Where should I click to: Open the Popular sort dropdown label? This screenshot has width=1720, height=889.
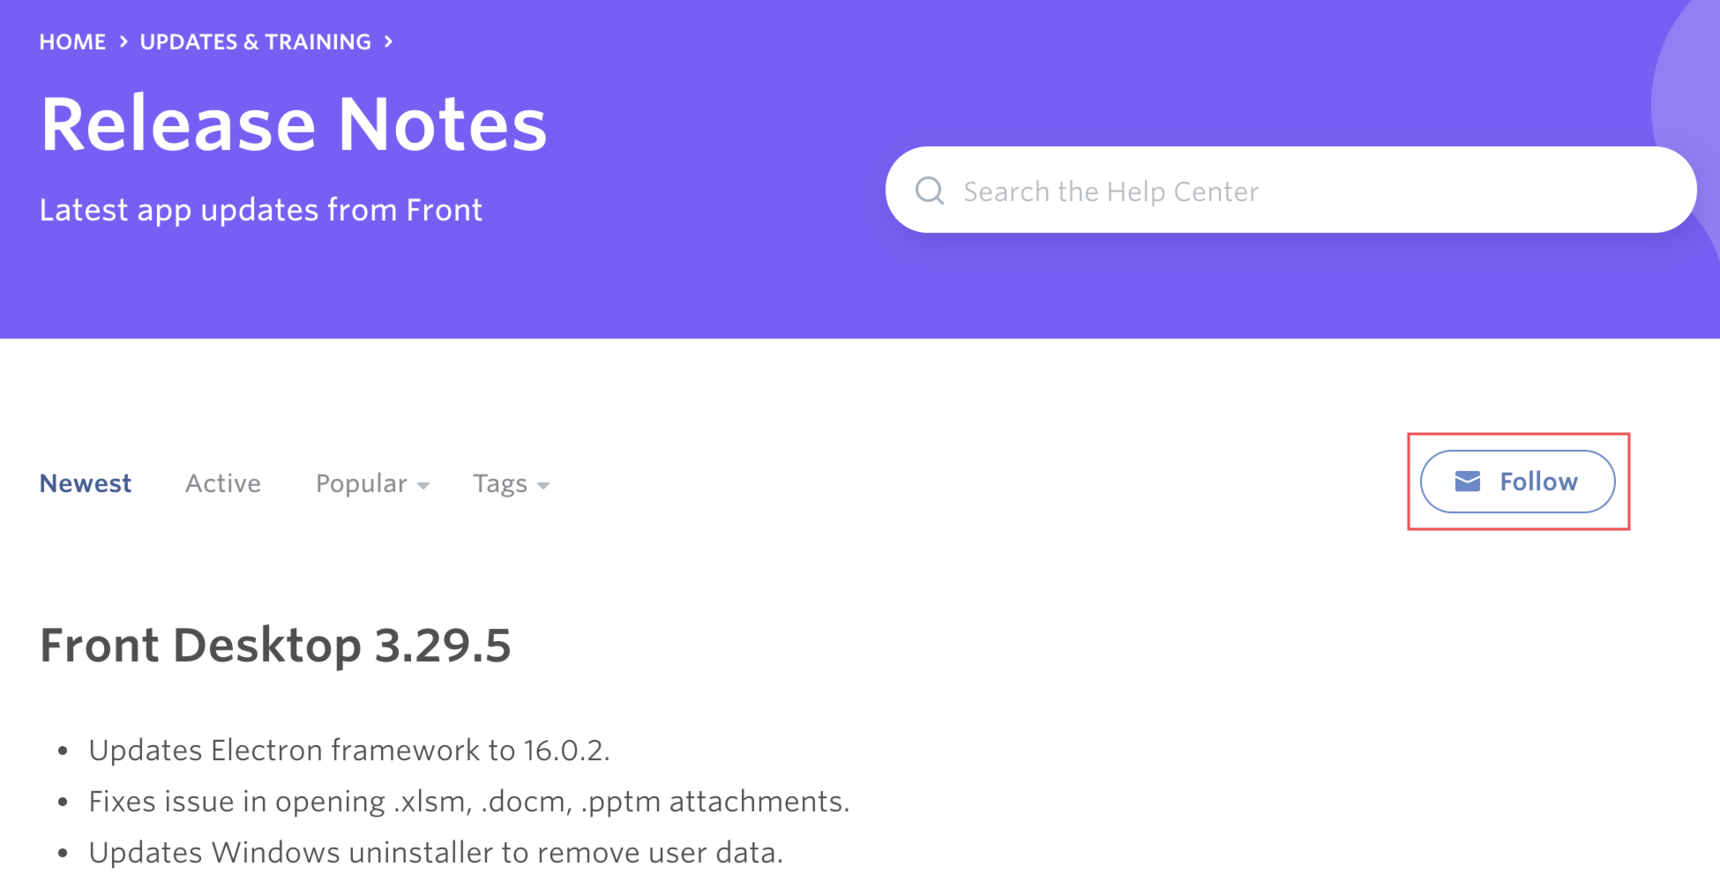(x=361, y=484)
